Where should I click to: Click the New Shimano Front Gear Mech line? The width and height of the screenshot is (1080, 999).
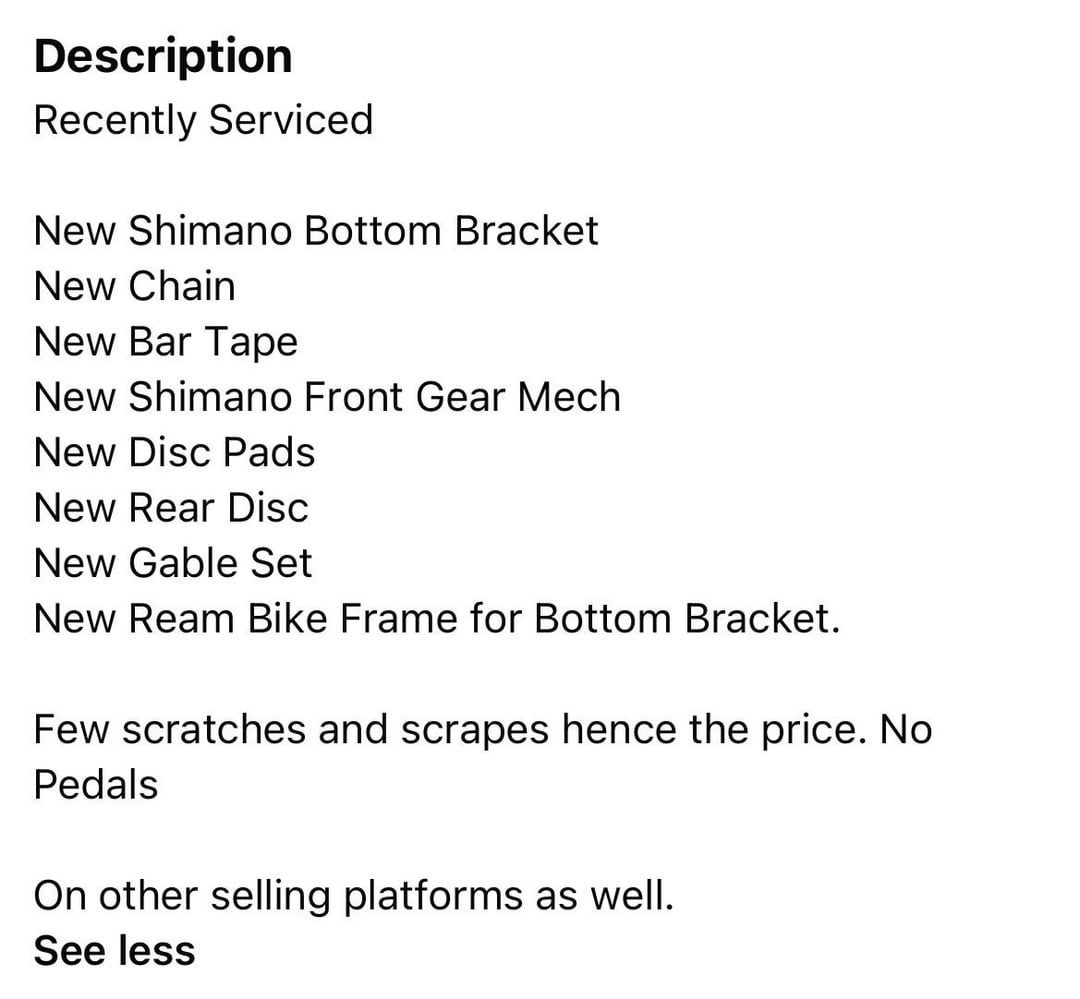(327, 398)
